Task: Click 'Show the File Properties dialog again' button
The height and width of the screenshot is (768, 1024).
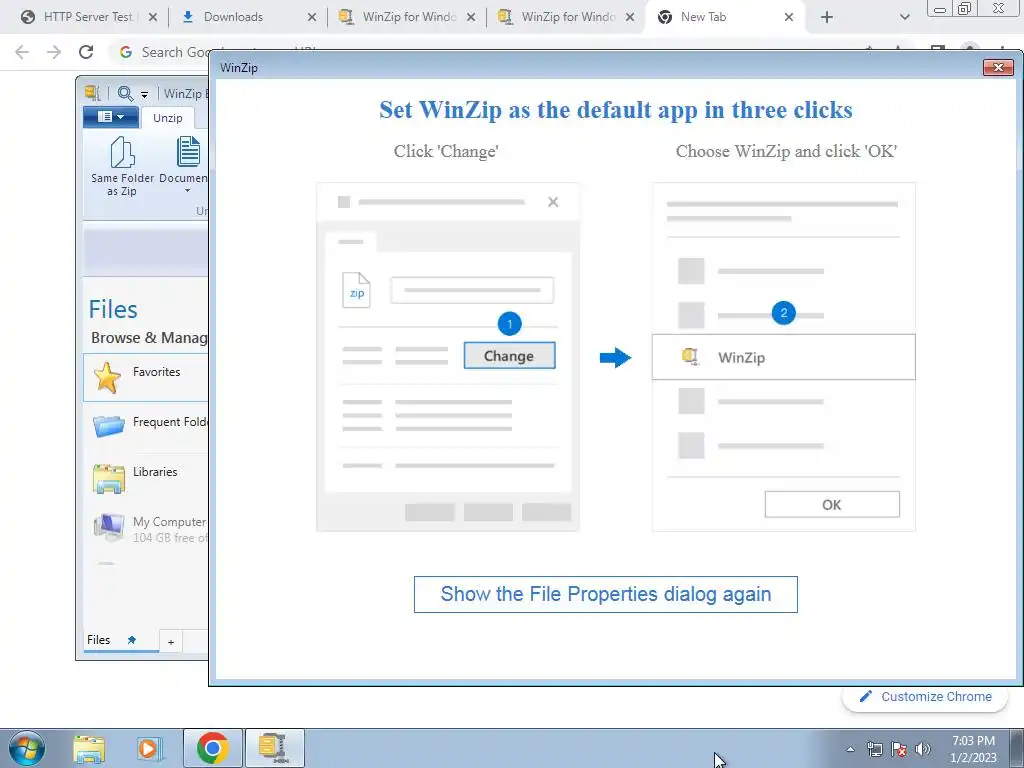Action: (x=605, y=594)
